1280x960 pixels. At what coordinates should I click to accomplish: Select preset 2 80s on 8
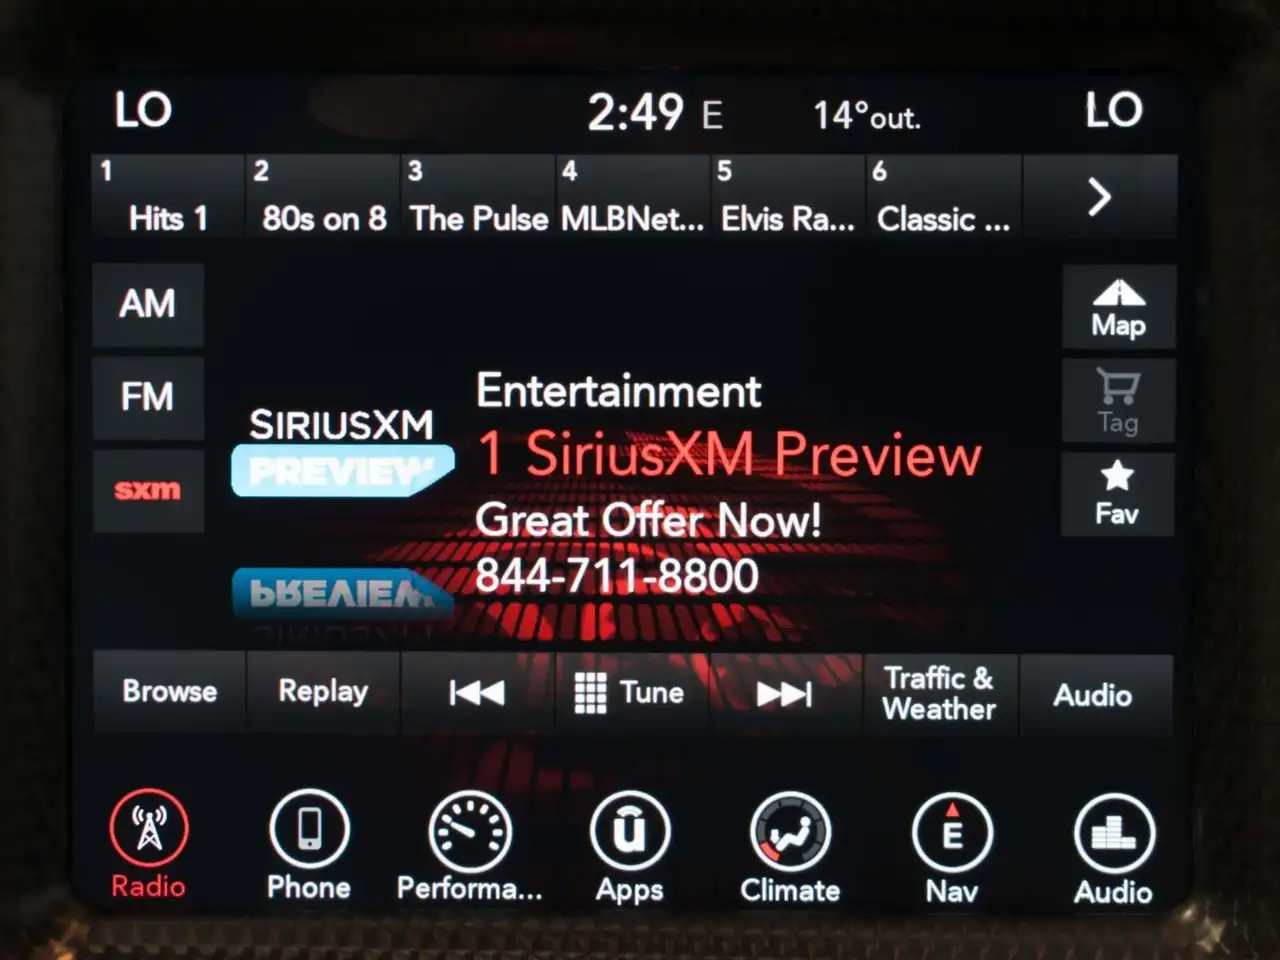coord(322,196)
